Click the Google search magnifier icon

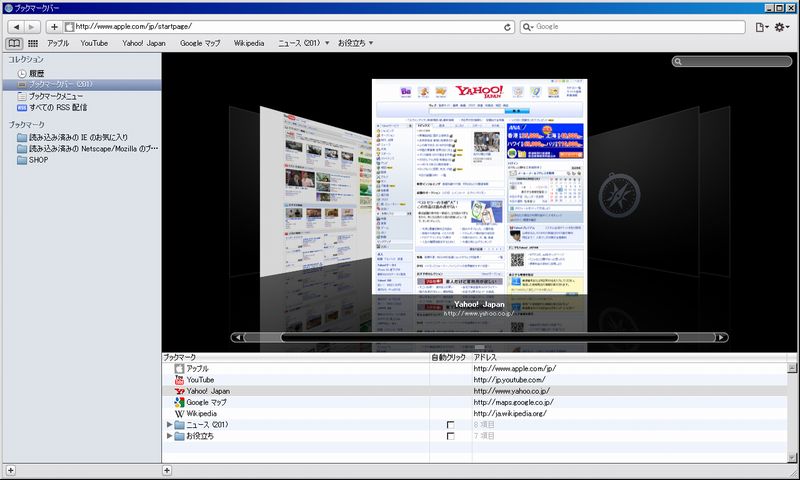526,27
